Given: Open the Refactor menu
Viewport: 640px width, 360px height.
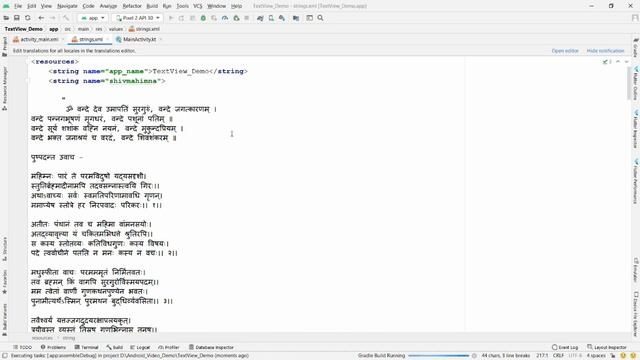Looking at the screenshot, I should (x=132, y=6).
